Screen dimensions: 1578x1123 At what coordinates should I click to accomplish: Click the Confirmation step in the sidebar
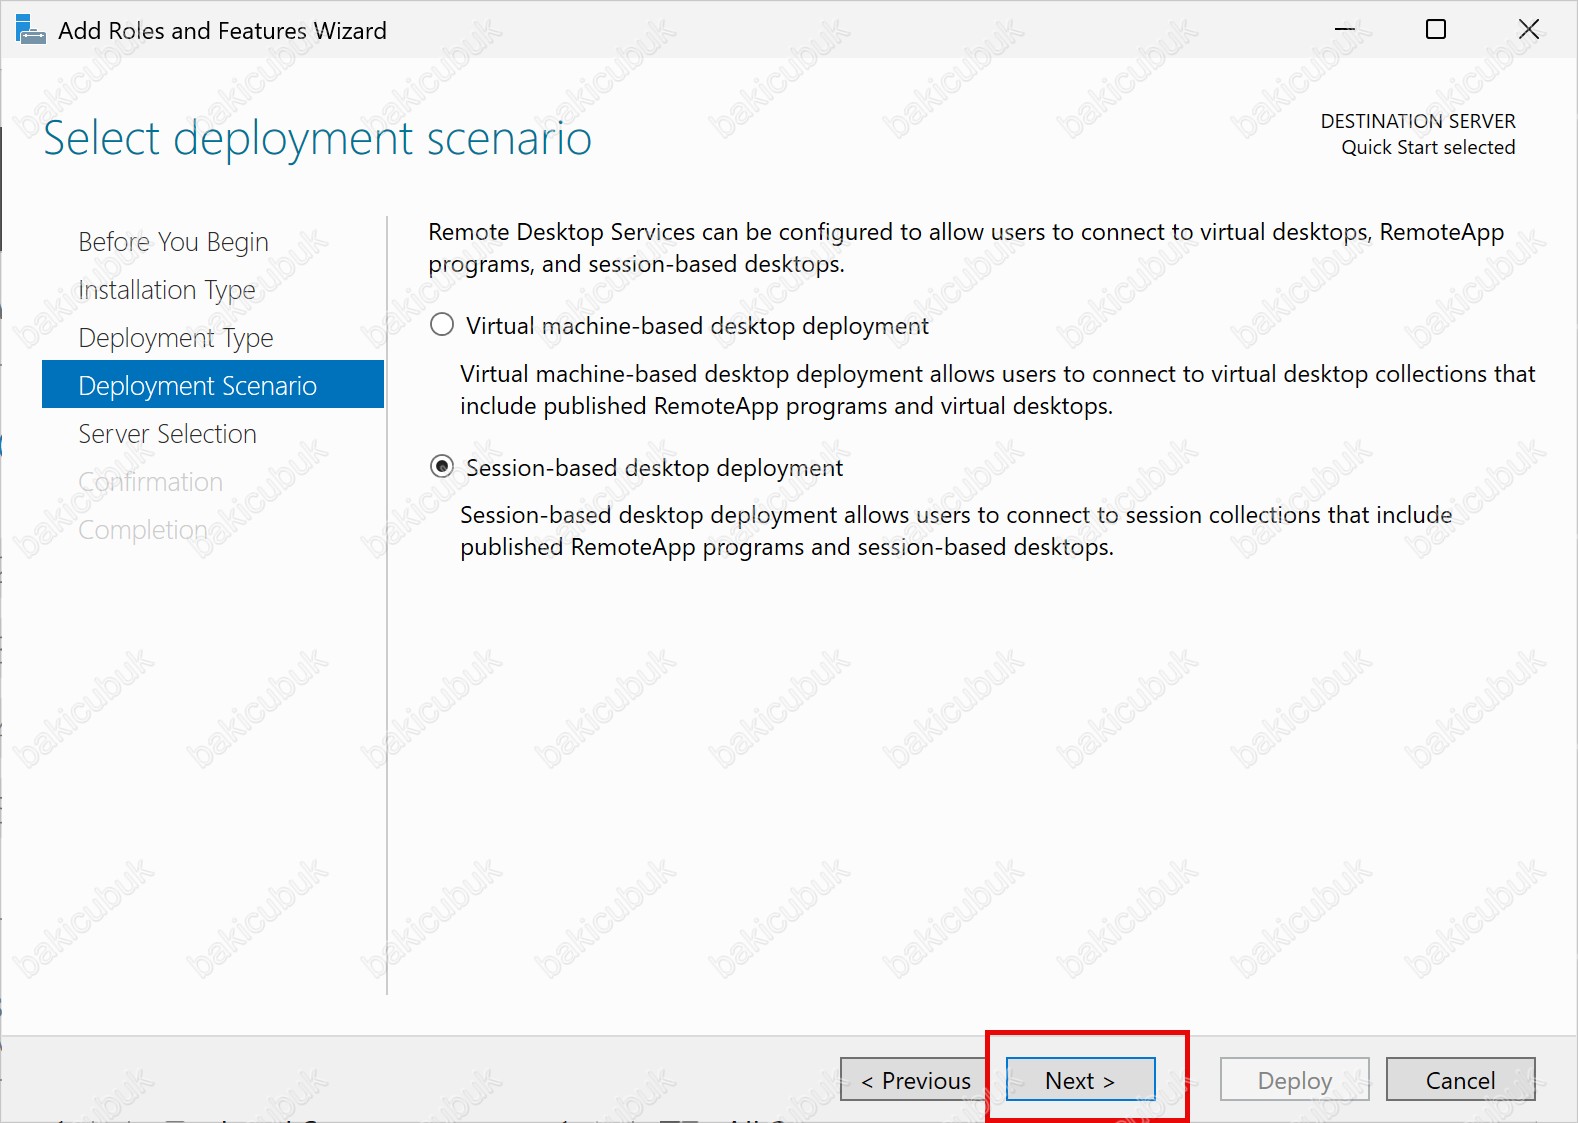(x=150, y=482)
